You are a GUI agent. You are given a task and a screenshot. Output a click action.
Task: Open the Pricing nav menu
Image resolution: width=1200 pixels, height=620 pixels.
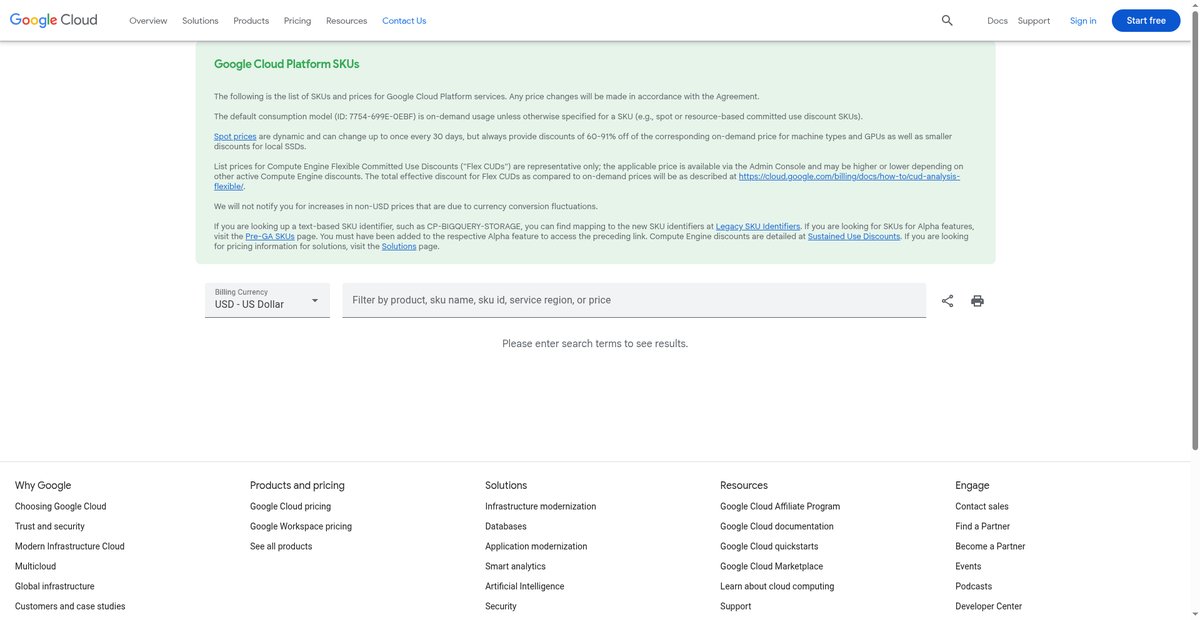pyautogui.click(x=297, y=21)
